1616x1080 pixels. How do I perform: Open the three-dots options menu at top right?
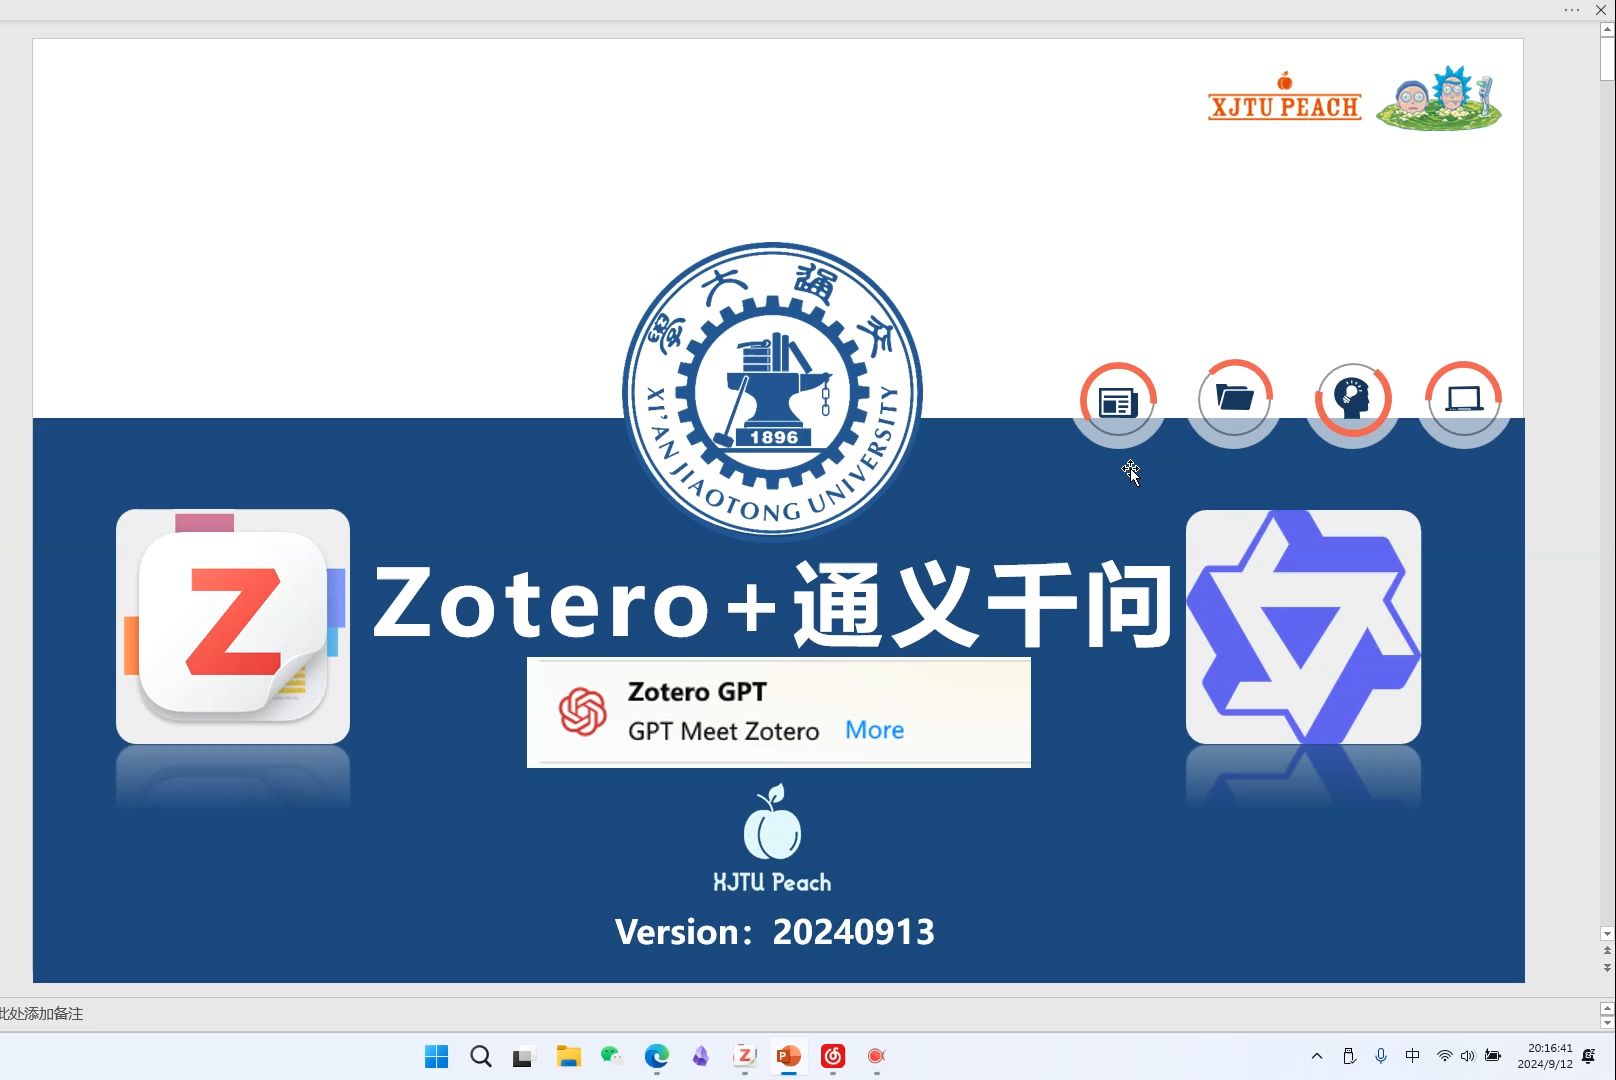(x=1572, y=10)
